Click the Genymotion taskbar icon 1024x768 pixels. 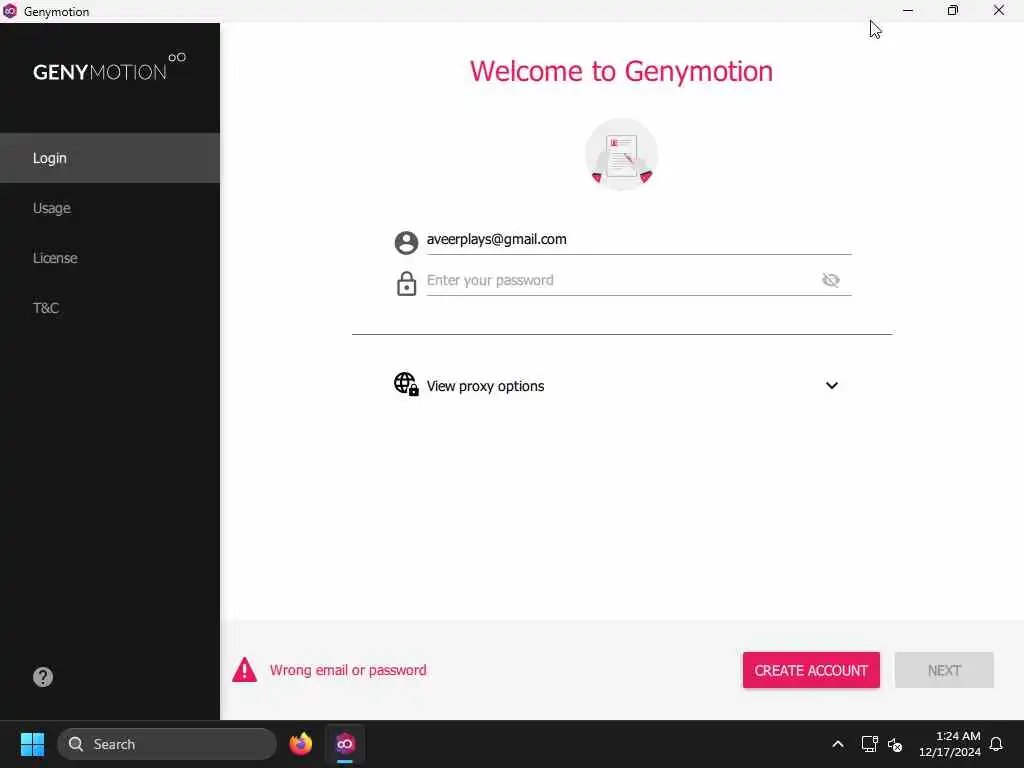pyautogui.click(x=345, y=744)
